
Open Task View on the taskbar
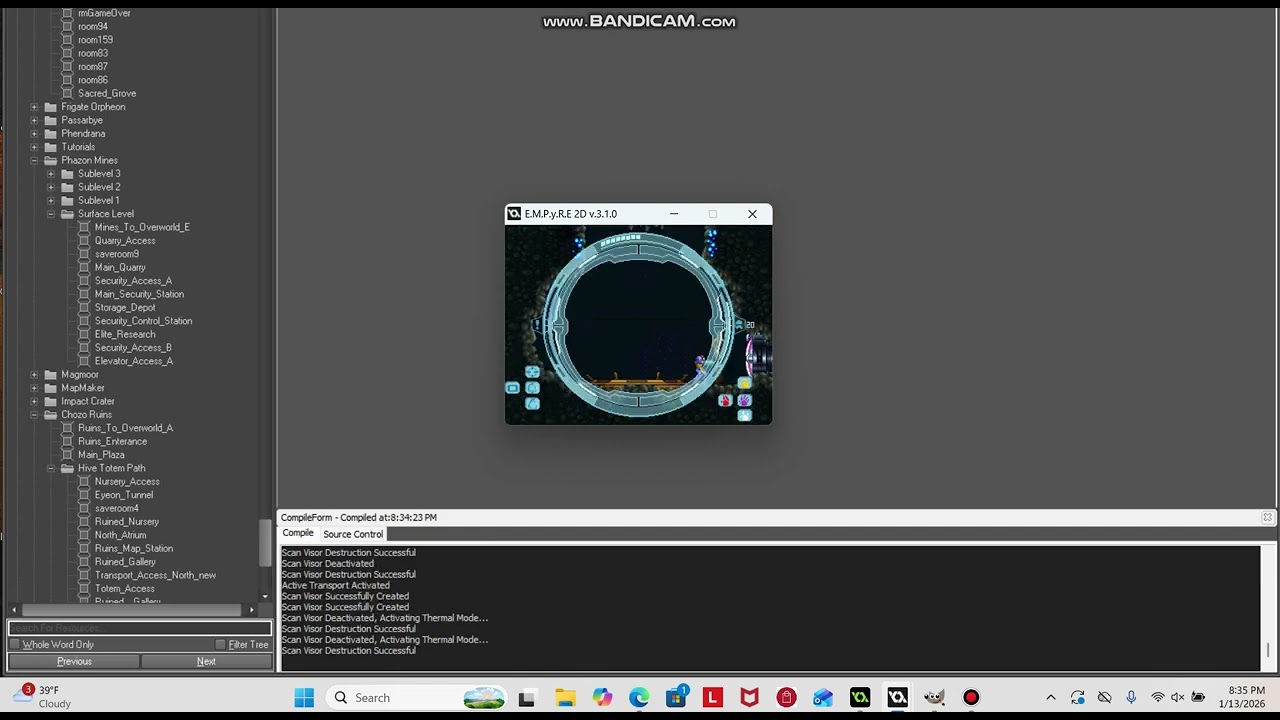click(x=527, y=697)
